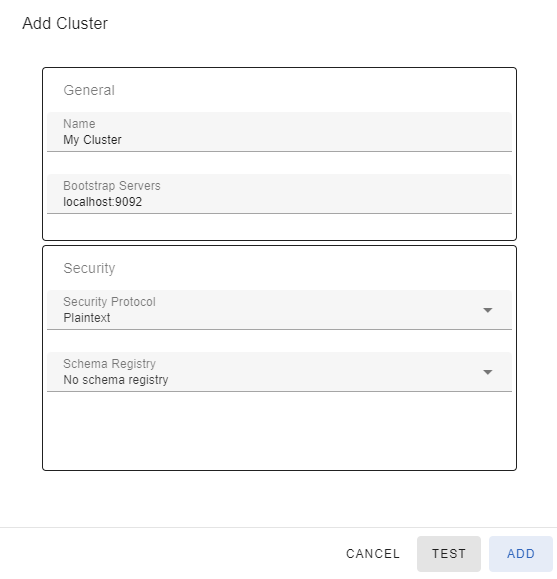Focus the Bootstrap Servers input field
The image size is (557, 579).
279,194
